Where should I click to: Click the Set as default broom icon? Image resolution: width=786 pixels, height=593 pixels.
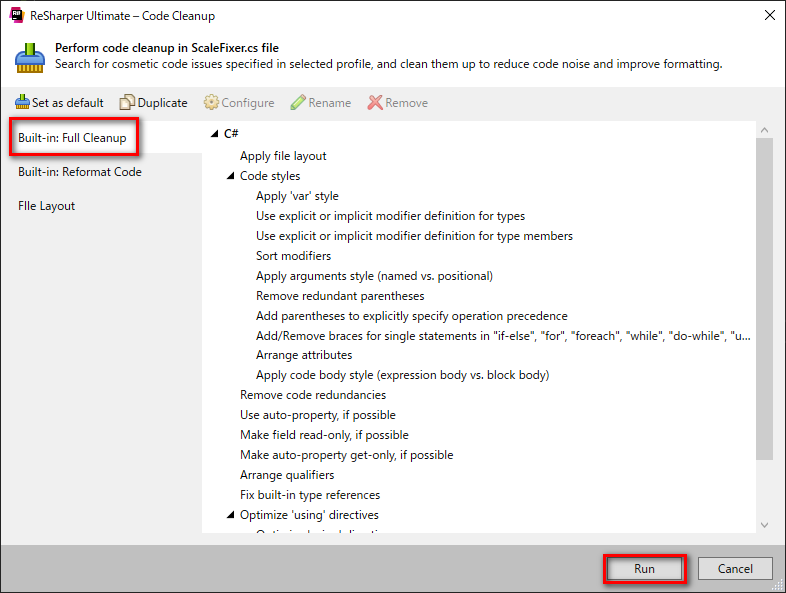pos(22,102)
